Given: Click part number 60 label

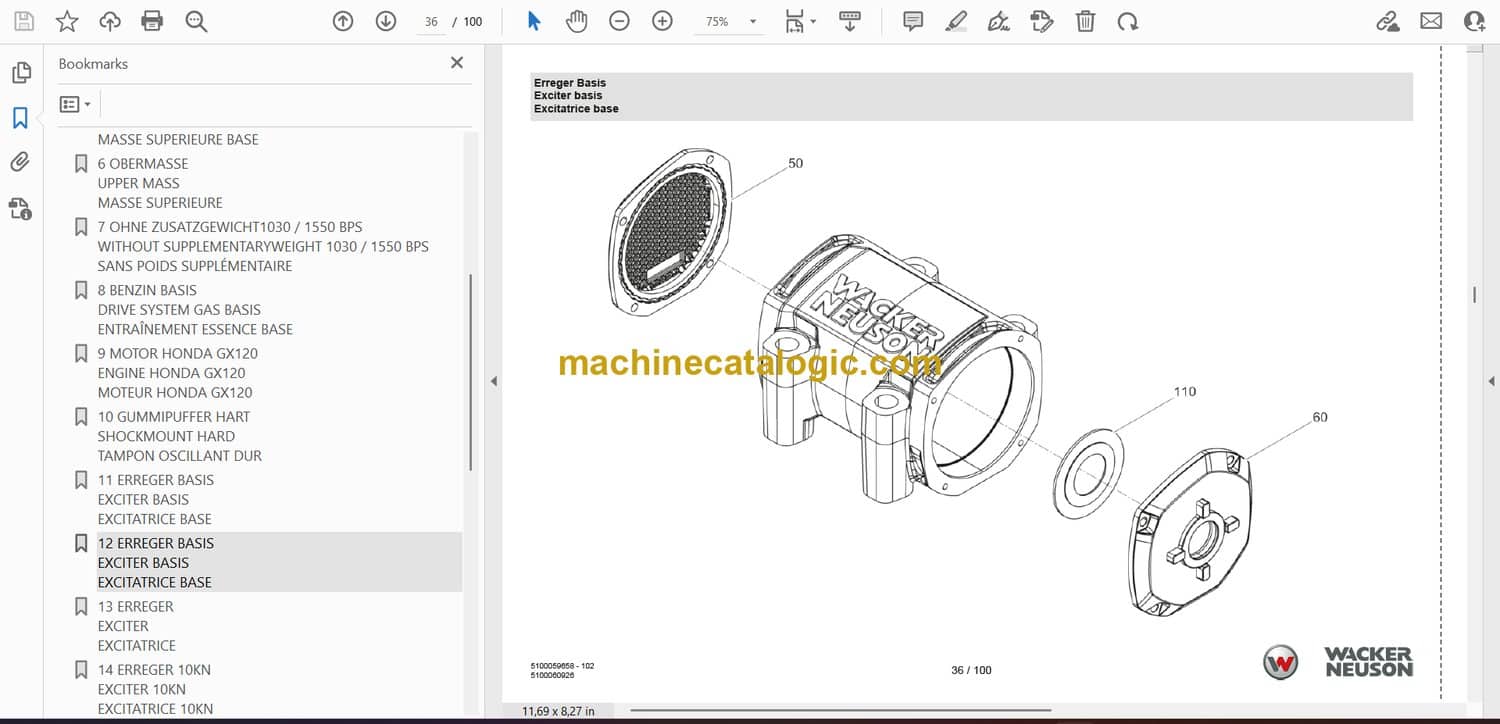Looking at the screenshot, I should [1320, 417].
